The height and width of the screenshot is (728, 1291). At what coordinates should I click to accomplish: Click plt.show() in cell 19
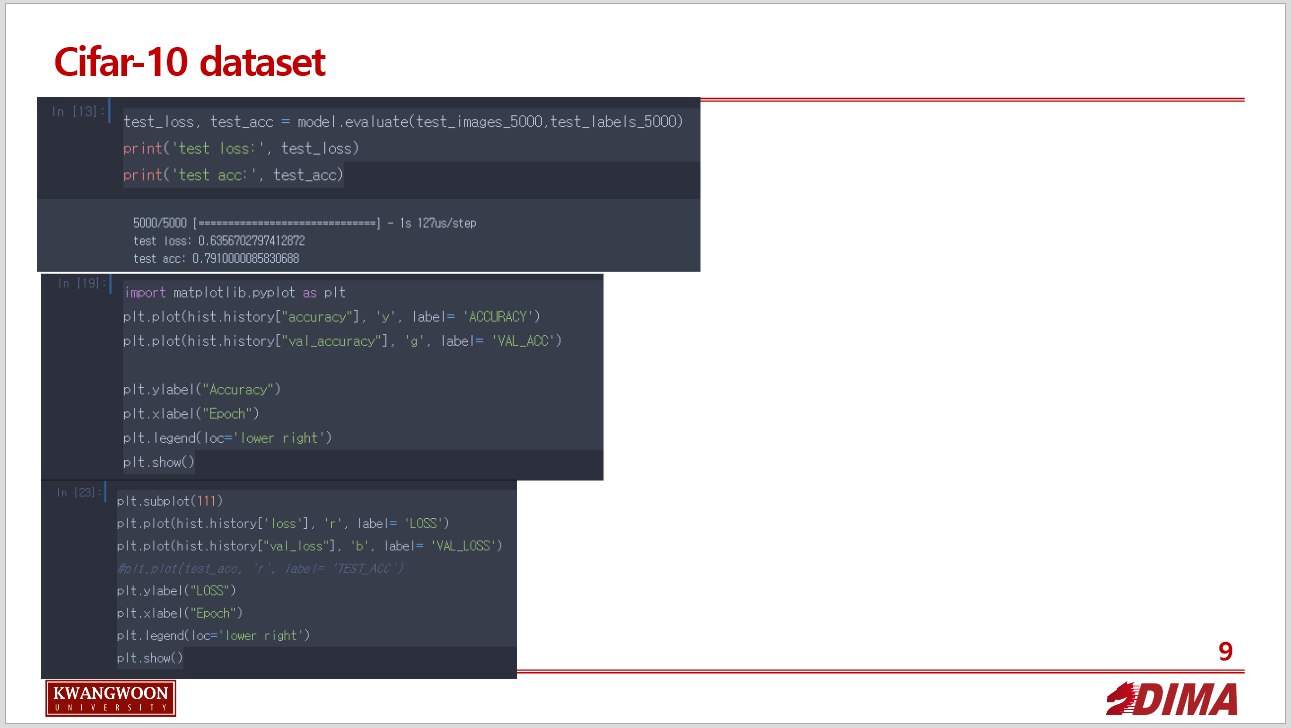tap(159, 462)
